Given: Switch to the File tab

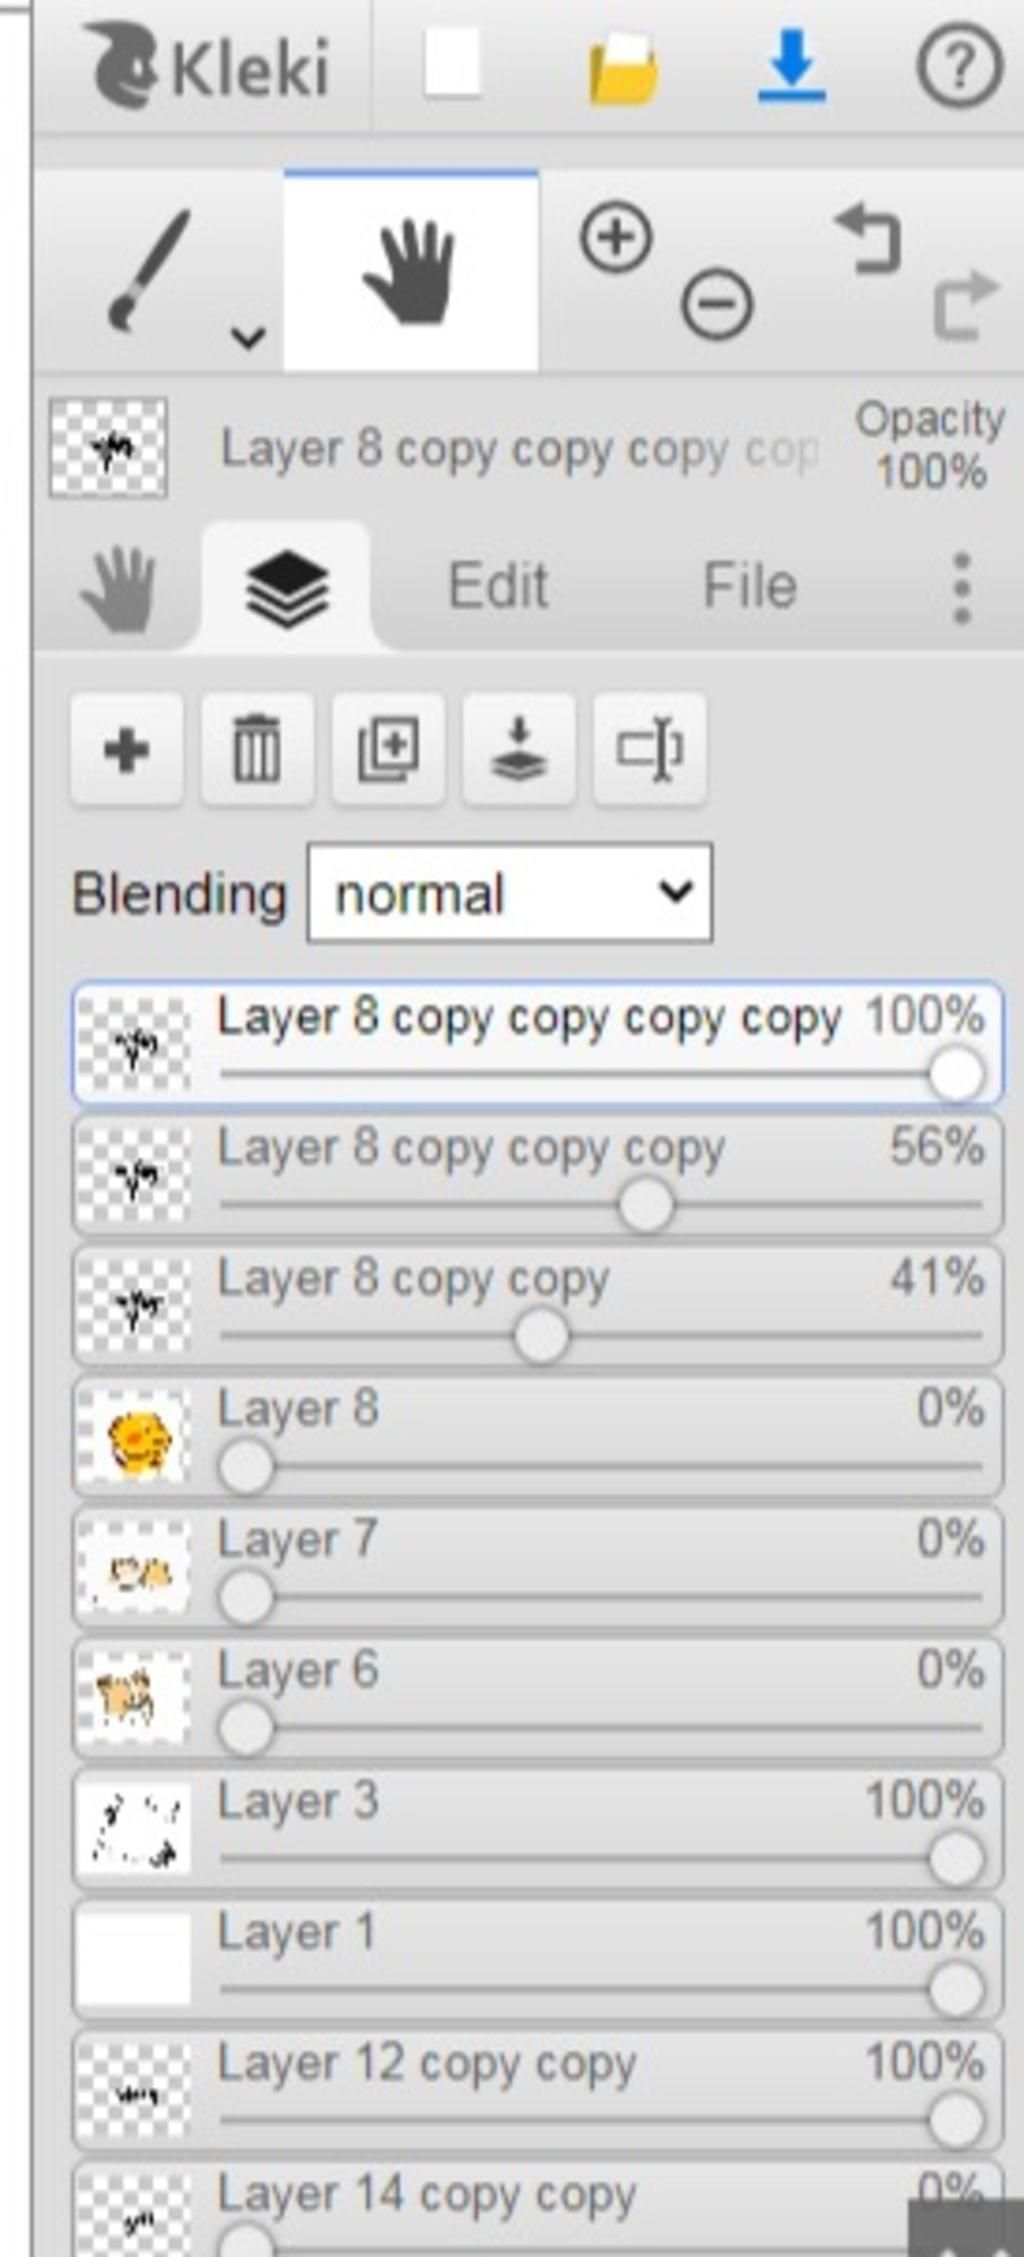Looking at the screenshot, I should (x=750, y=586).
